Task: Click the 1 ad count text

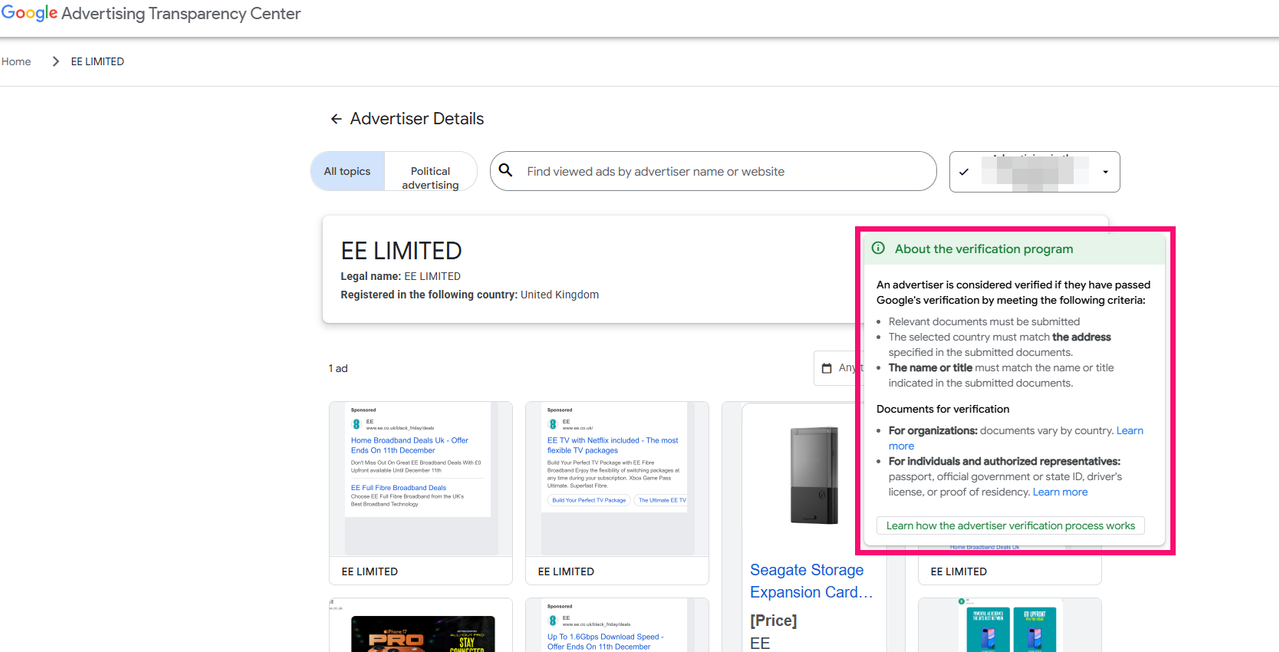Action: [338, 368]
